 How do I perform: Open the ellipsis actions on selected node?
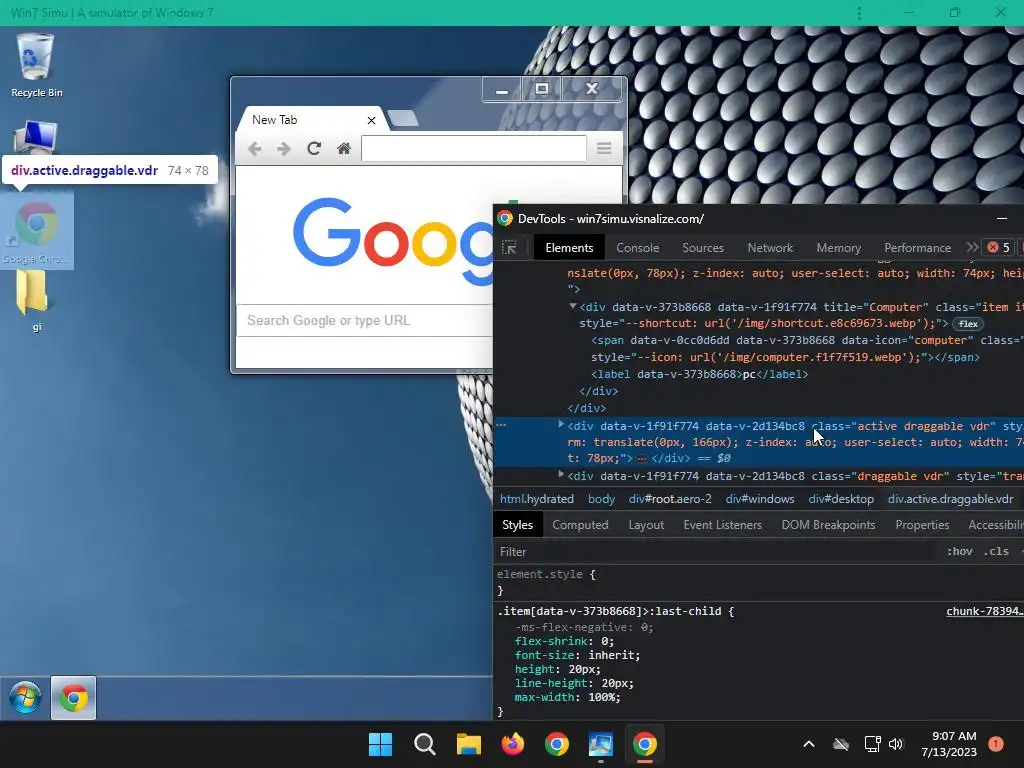pyautogui.click(x=502, y=424)
